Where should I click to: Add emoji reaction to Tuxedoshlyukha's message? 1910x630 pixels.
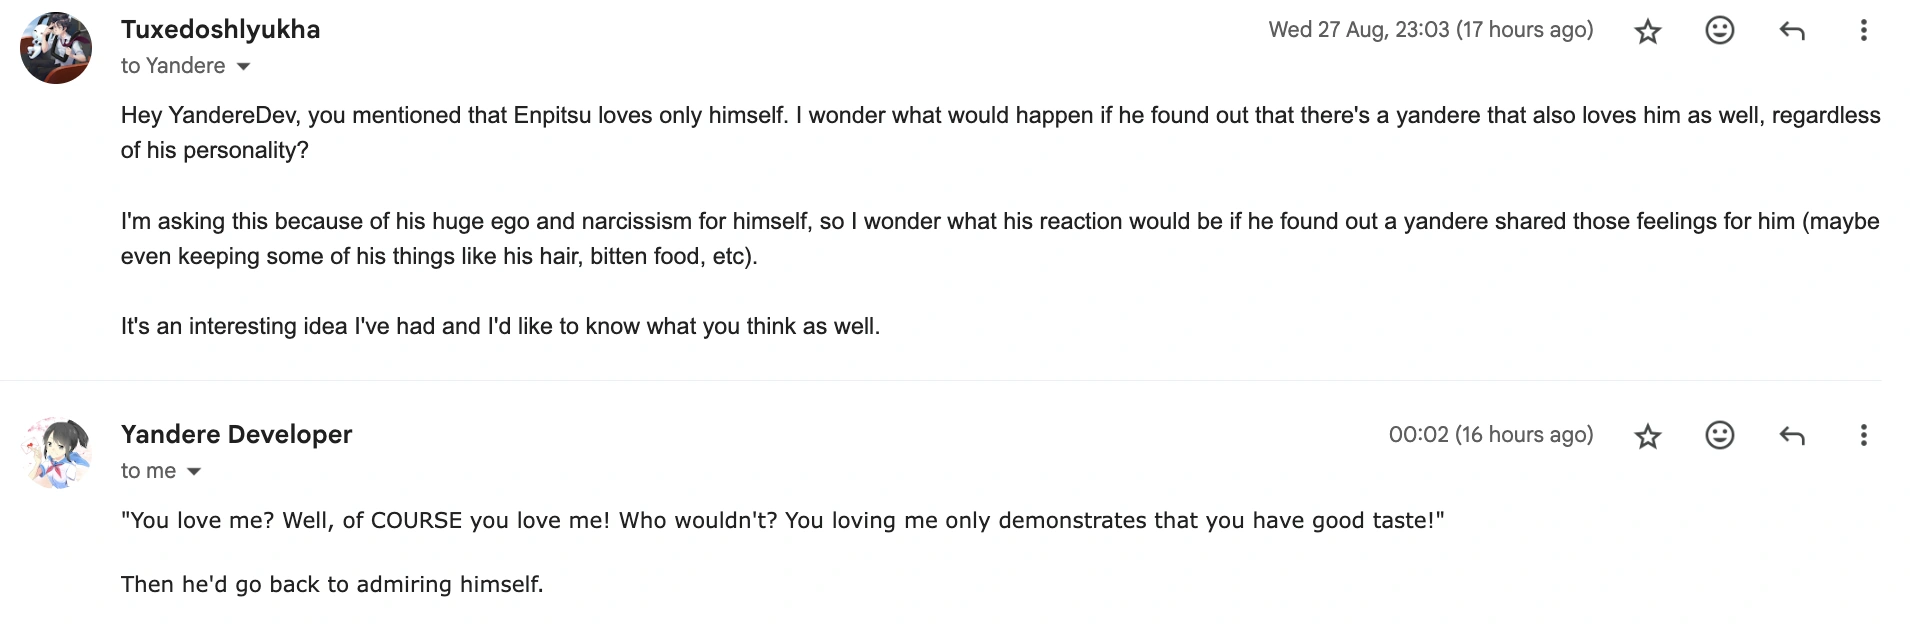point(1719,31)
